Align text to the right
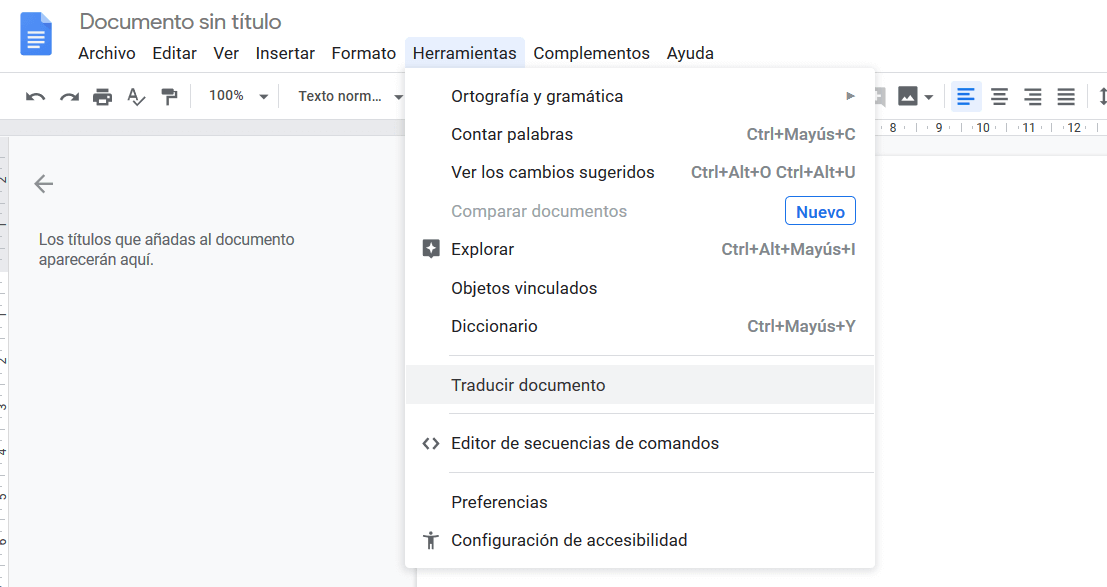The image size is (1107, 587). [x=1033, y=96]
